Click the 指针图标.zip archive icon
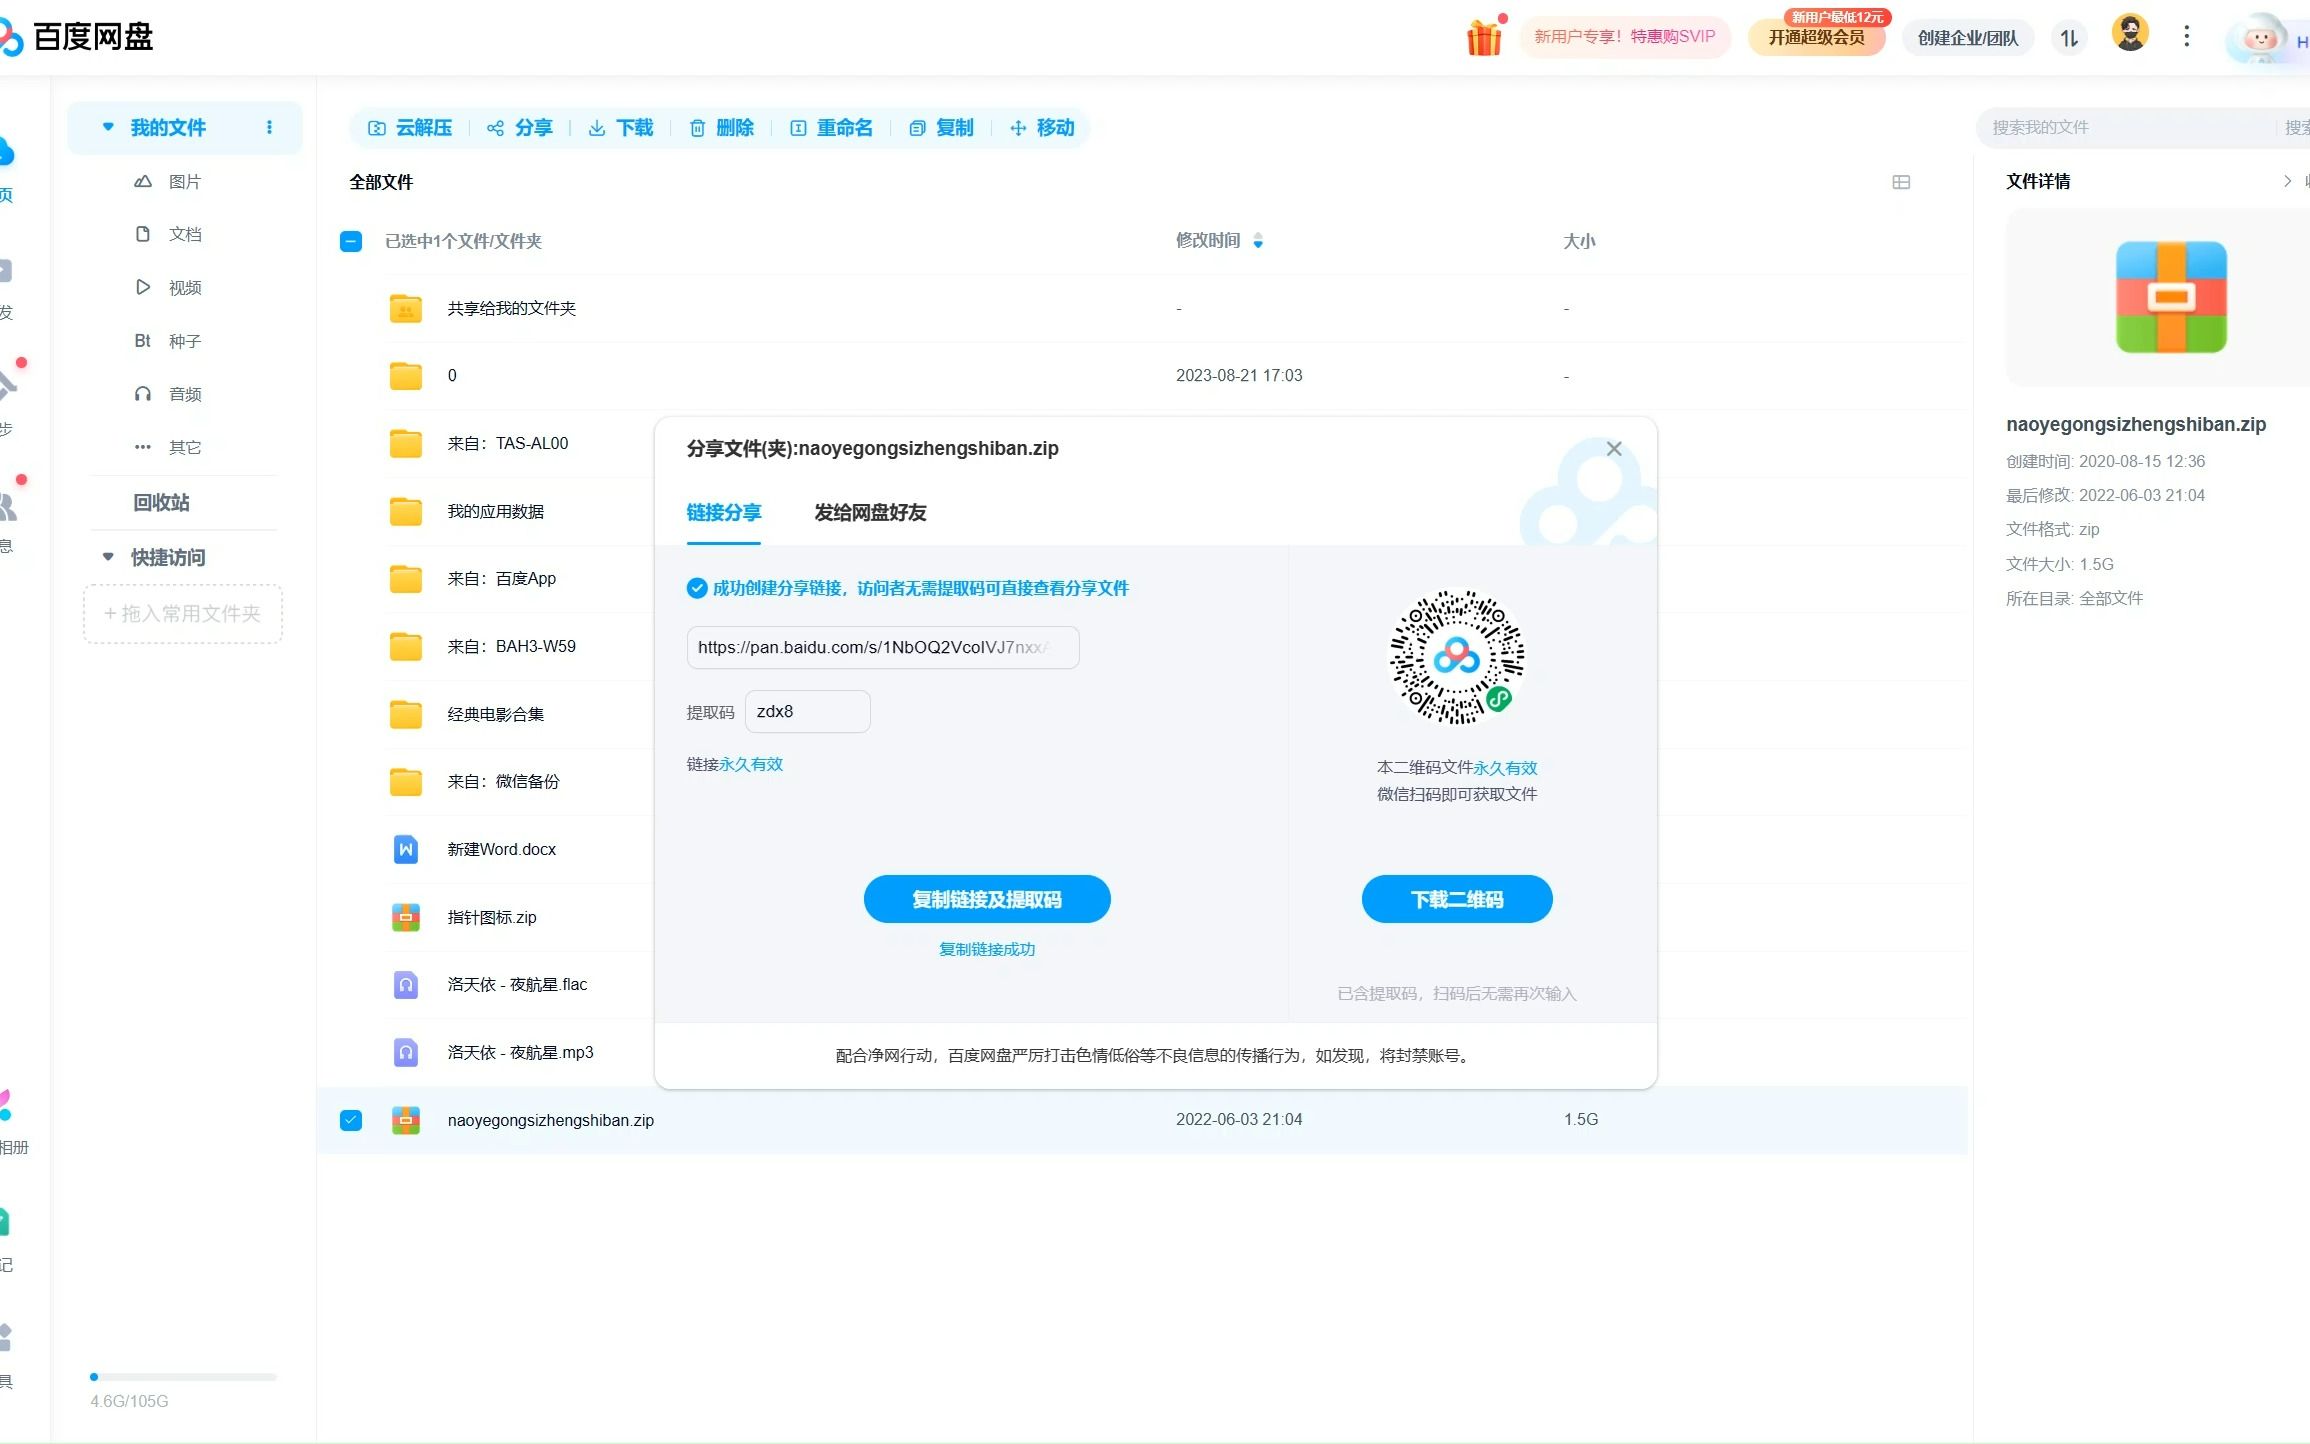 coord(405,917)
